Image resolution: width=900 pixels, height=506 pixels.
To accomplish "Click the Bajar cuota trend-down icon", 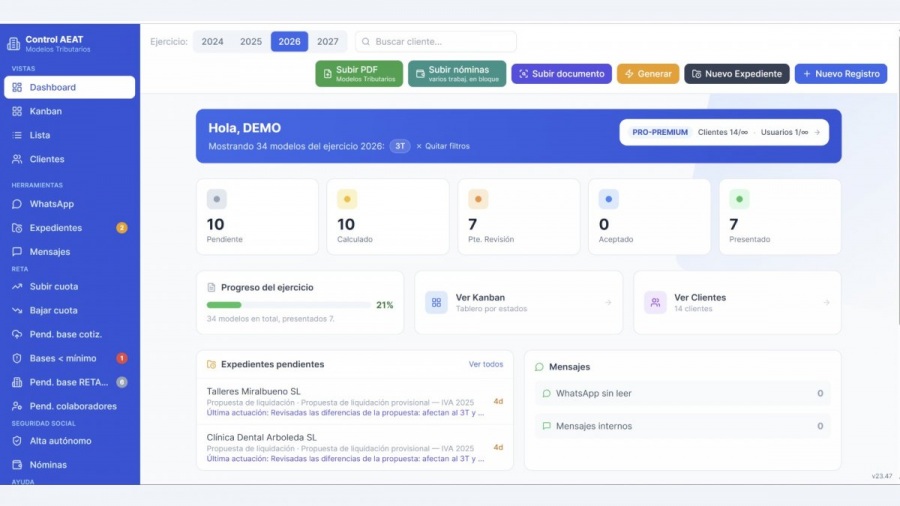I will (x=17, y=310).
